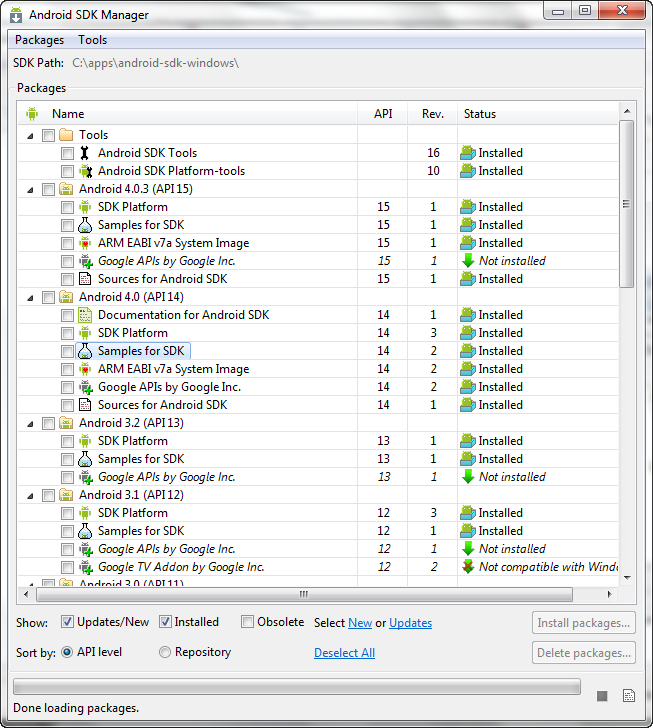Collapse the Android 4.0.3 (API 15) group
The height and width of the screenshot is (728, 653).
(30, 190)
